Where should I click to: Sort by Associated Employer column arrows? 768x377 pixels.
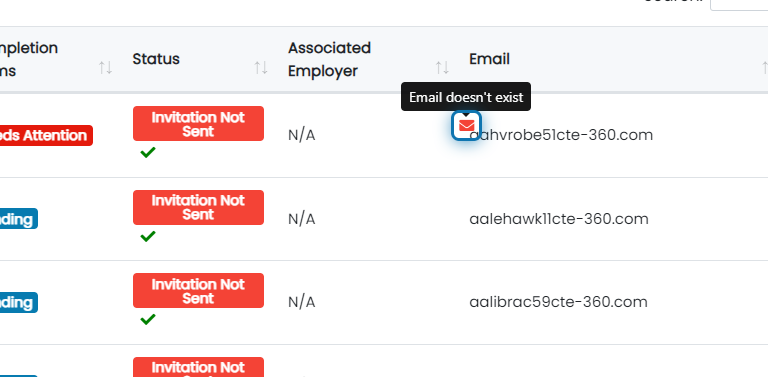pos(442,68)
